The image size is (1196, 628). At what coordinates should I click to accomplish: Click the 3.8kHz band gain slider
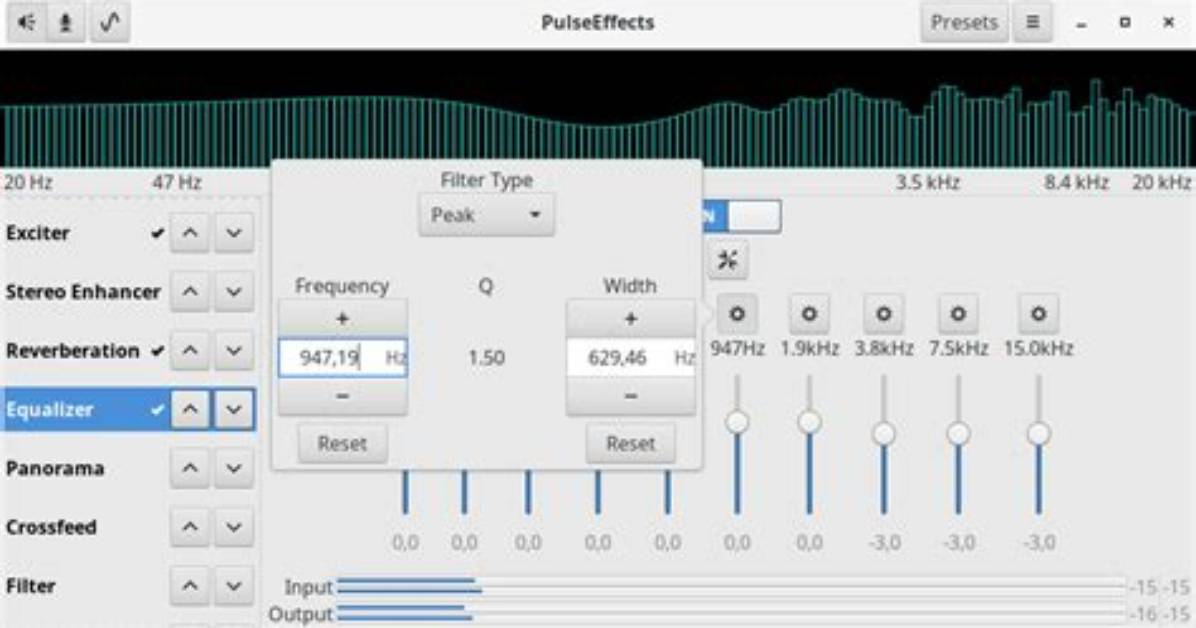883,445
